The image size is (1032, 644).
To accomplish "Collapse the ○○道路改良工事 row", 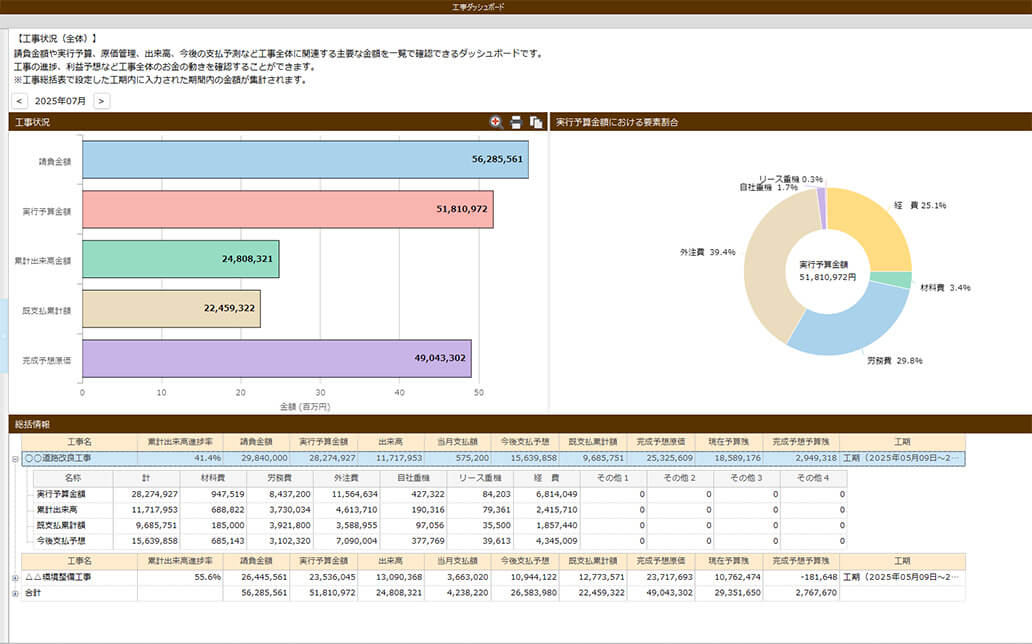I will tap(14, 458).
